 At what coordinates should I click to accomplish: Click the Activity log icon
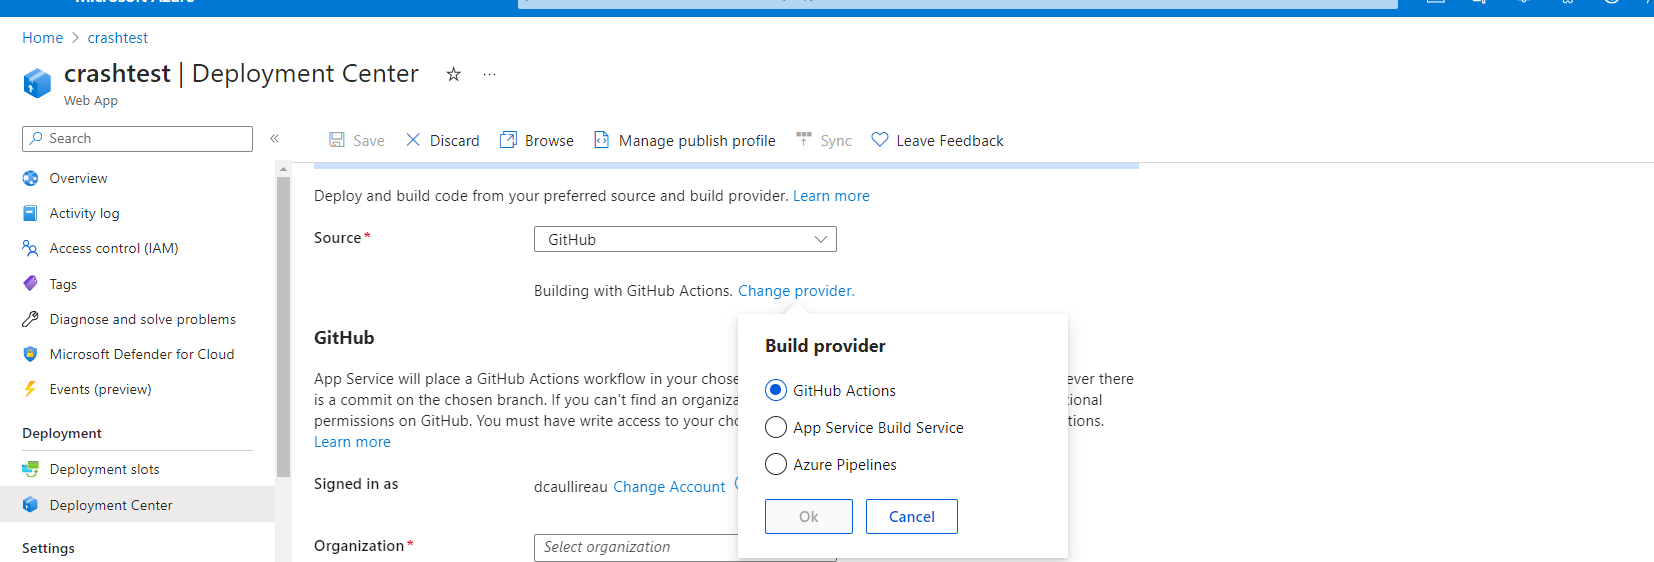31,213
